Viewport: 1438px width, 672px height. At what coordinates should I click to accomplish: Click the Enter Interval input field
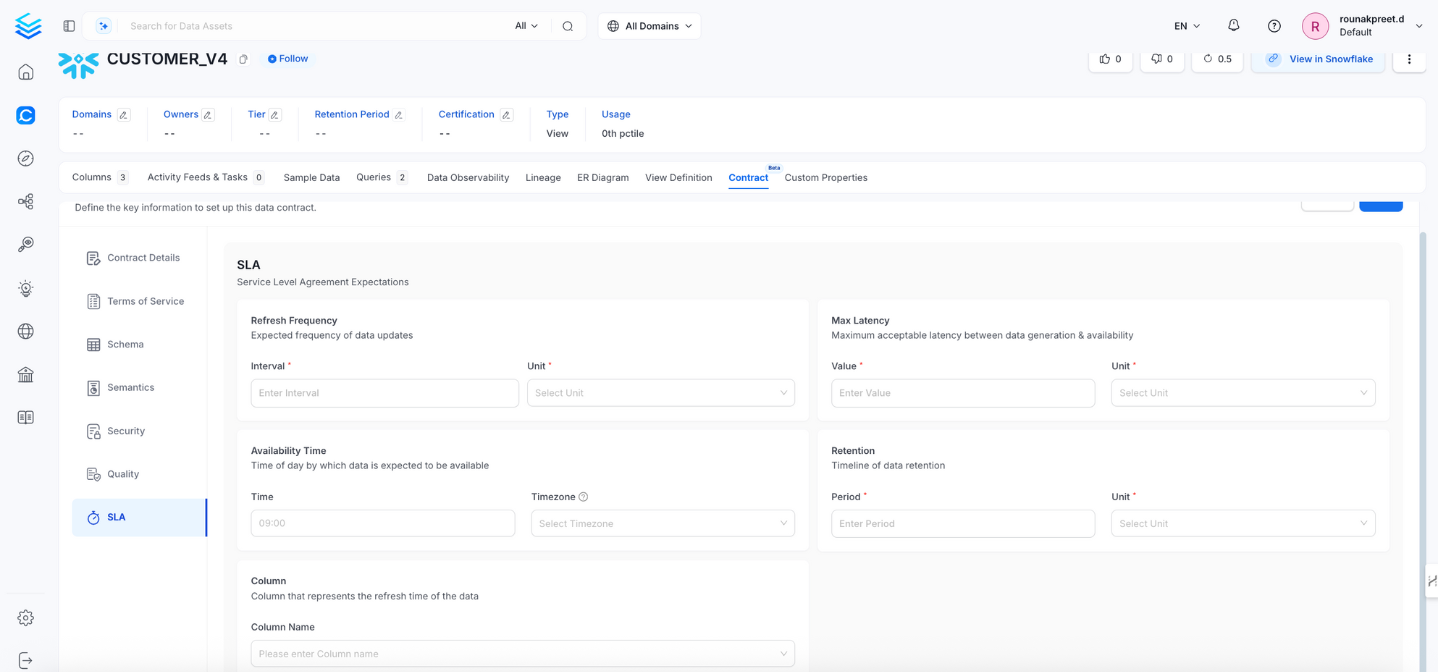pyautogui.click(x=384, y=393)
